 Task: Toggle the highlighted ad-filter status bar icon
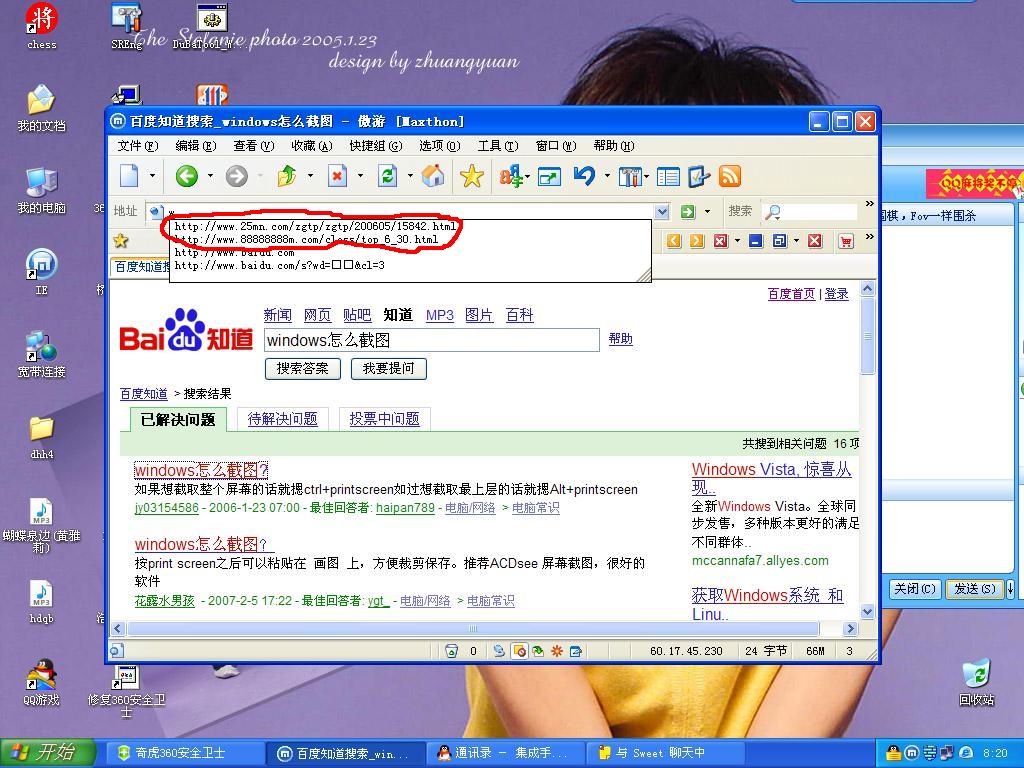pyautogui.click(x=520, y=650)
